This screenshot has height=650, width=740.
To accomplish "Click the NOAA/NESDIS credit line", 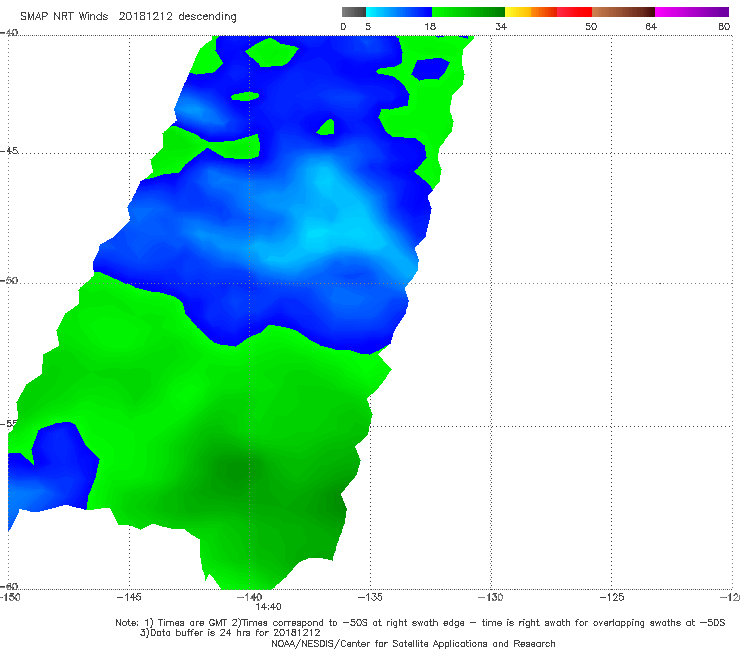I will [x=413, y=643].
